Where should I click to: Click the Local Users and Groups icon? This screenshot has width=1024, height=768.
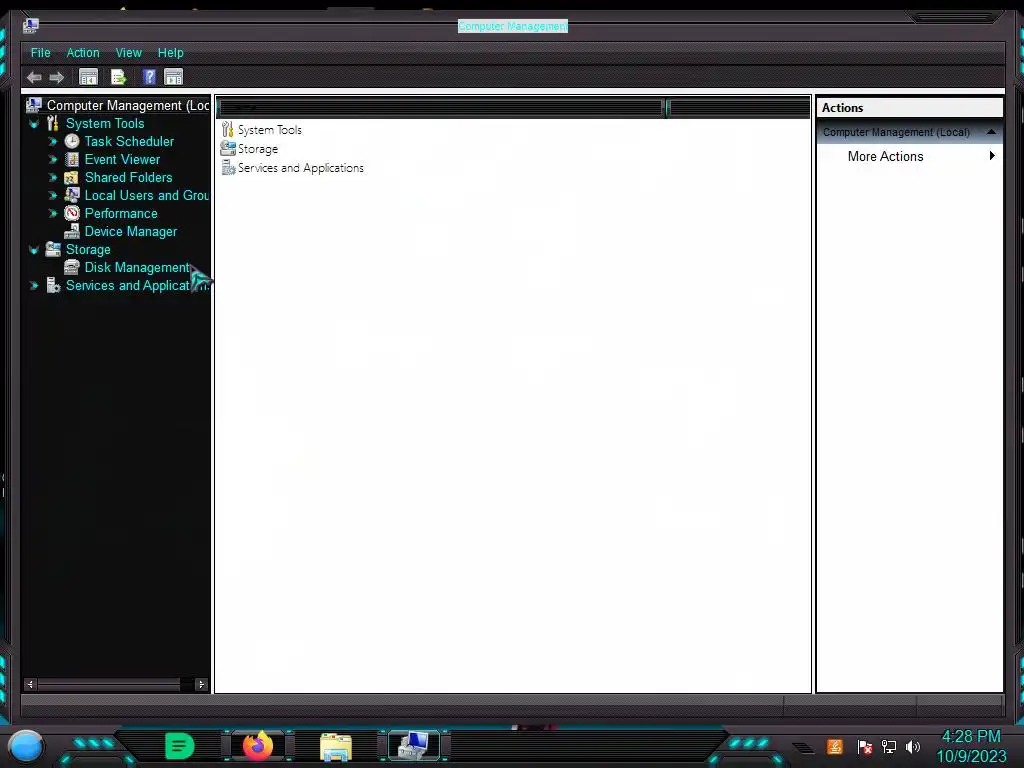click(72, 195)
